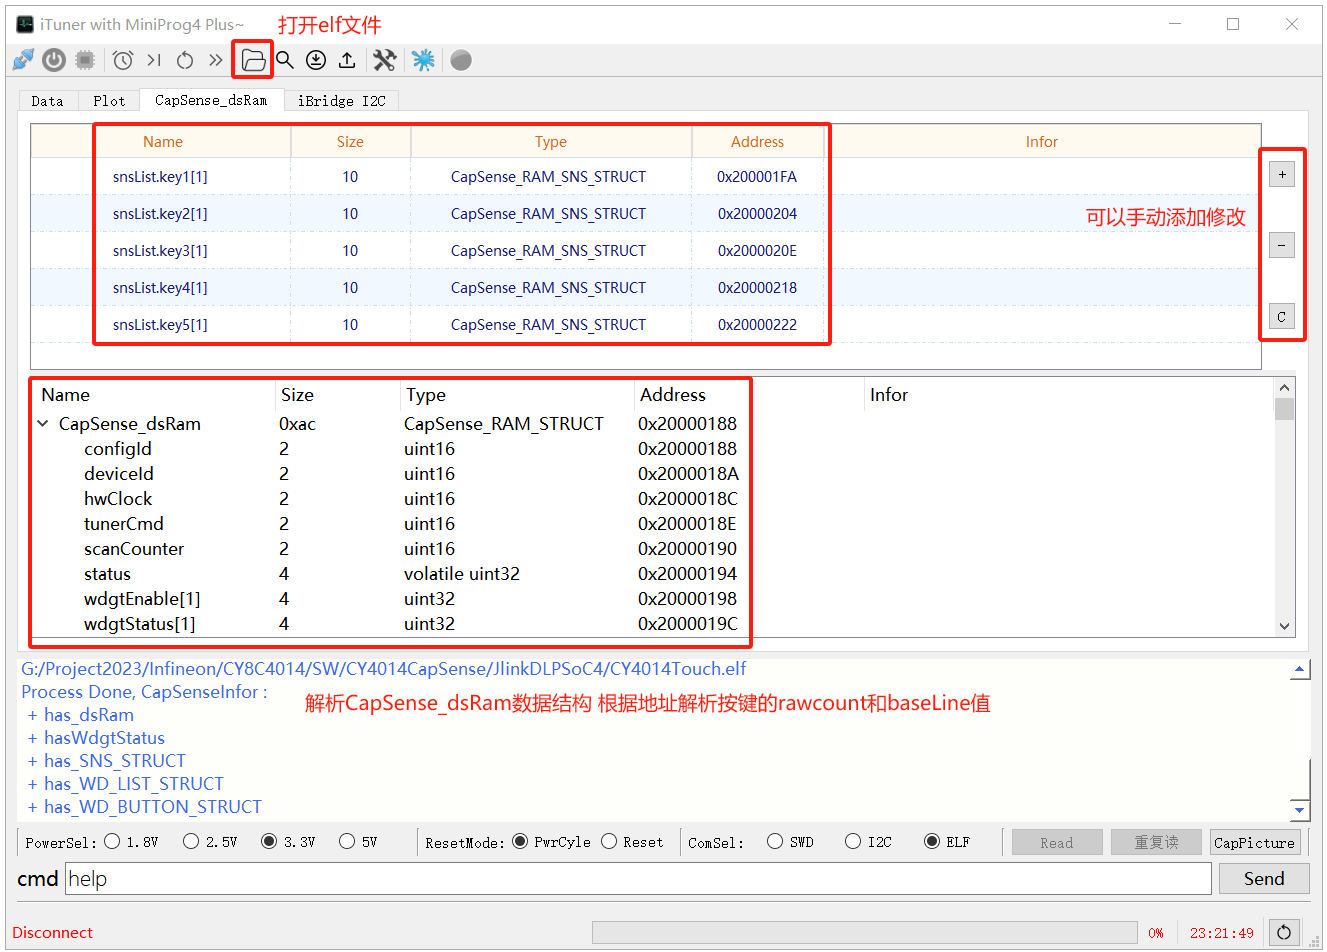
Task: Click the CapPicture button
Action: (1255, 842)
